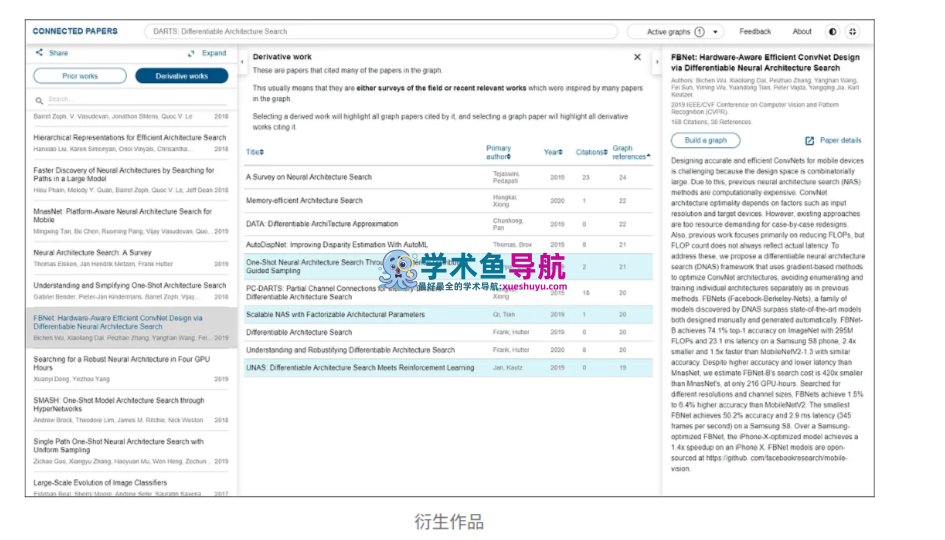Sort table by Title column
This screenshot has width=945, height=540.
coord(255,152)
